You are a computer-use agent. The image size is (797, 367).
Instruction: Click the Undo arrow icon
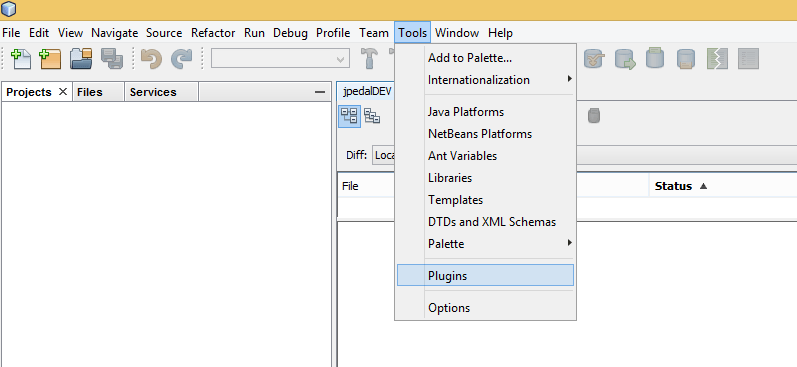tap(151, 58)
